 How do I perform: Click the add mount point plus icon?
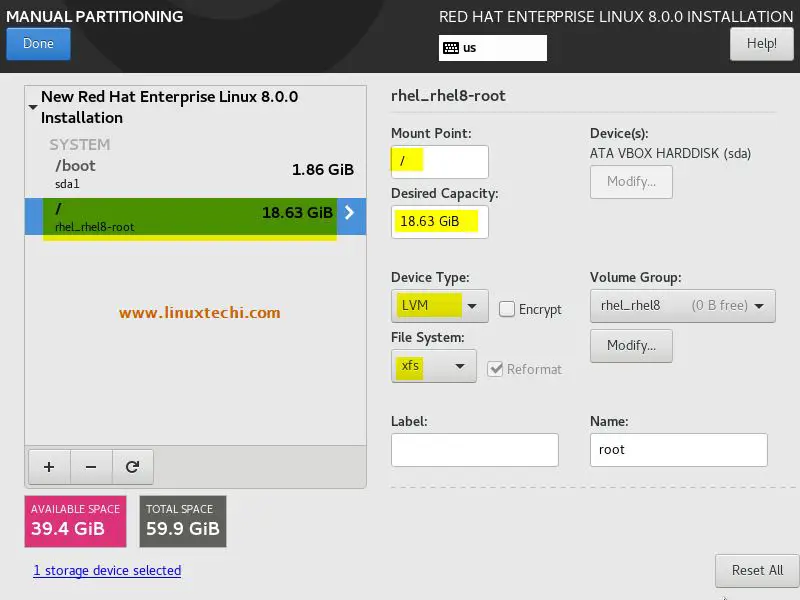pos(49,467)
